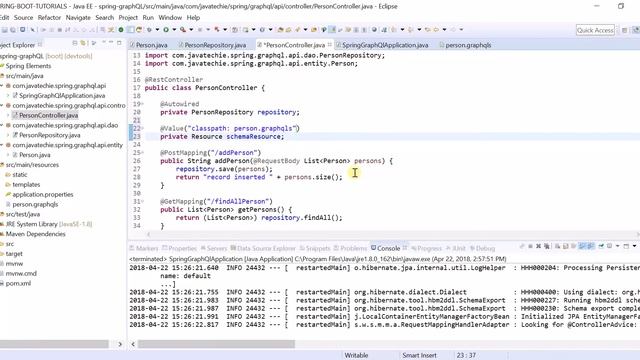Open the Open Console dropdown arrow
This screenshot has width=640, height=360.
point(634,246)
